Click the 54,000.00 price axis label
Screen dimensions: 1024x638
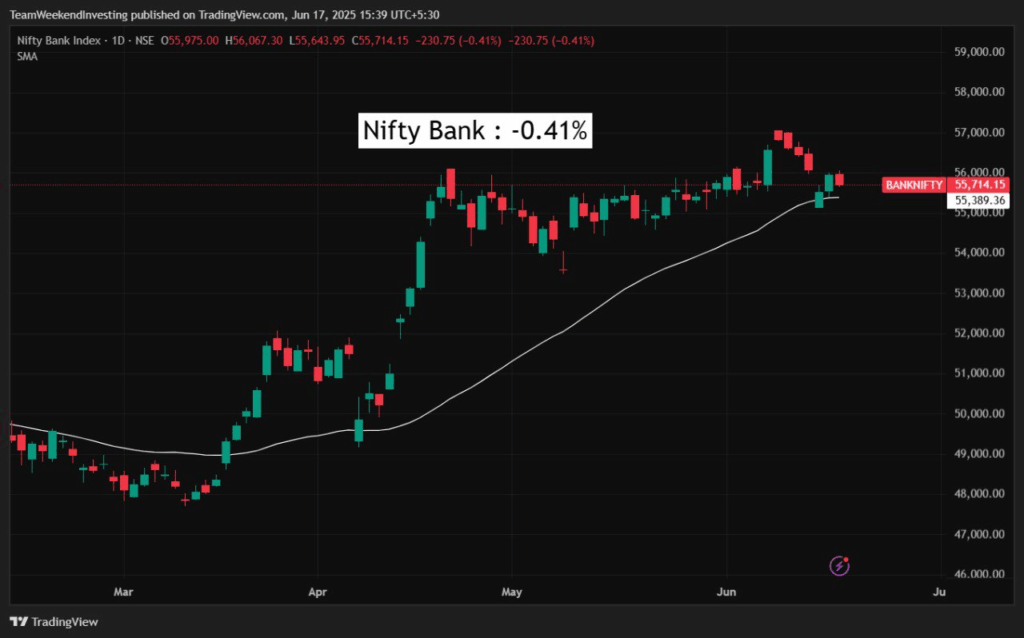(x=979, y=253)
